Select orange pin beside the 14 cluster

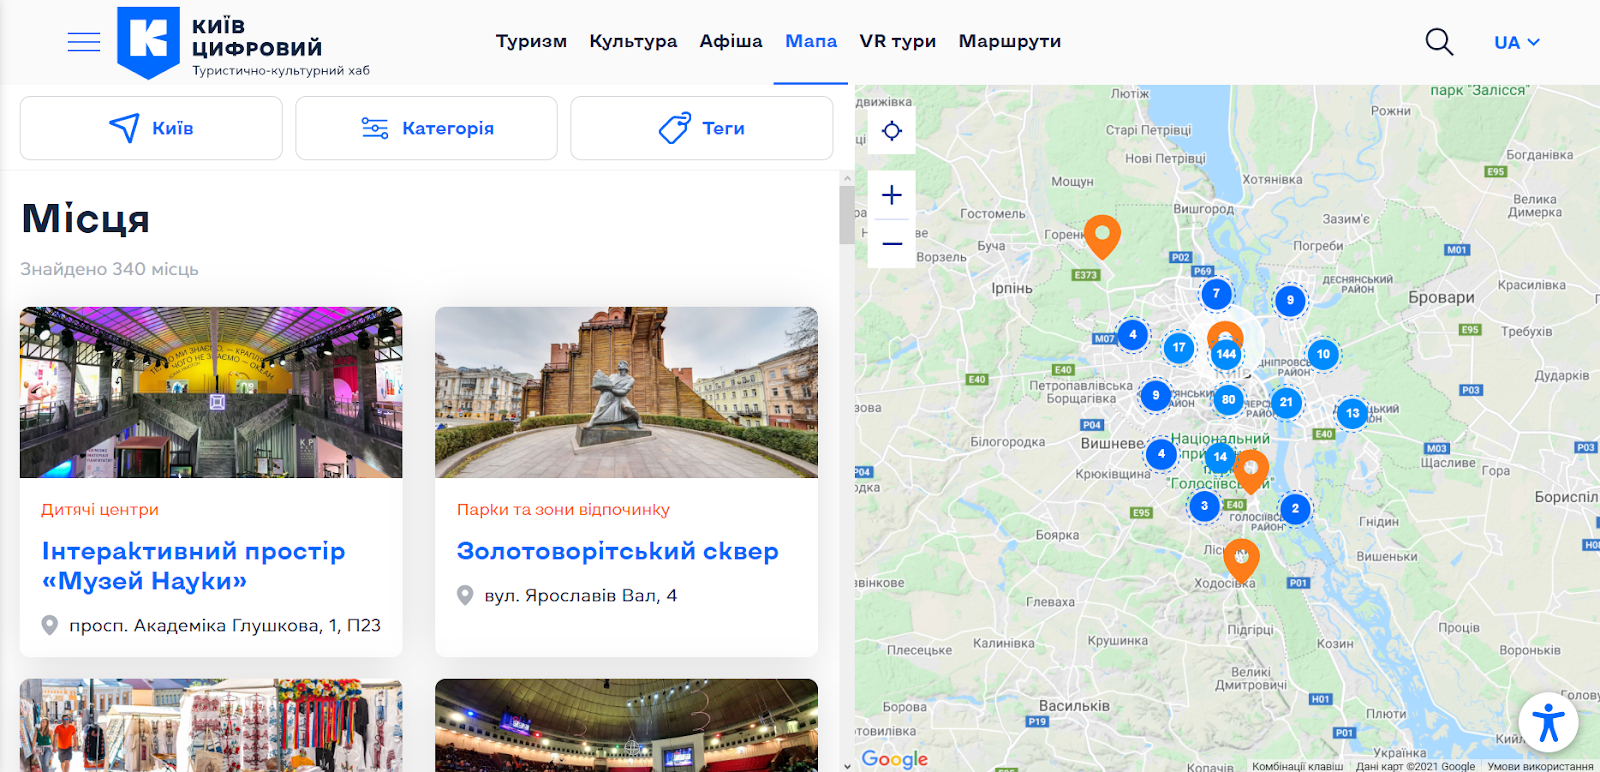[1250, 471]
